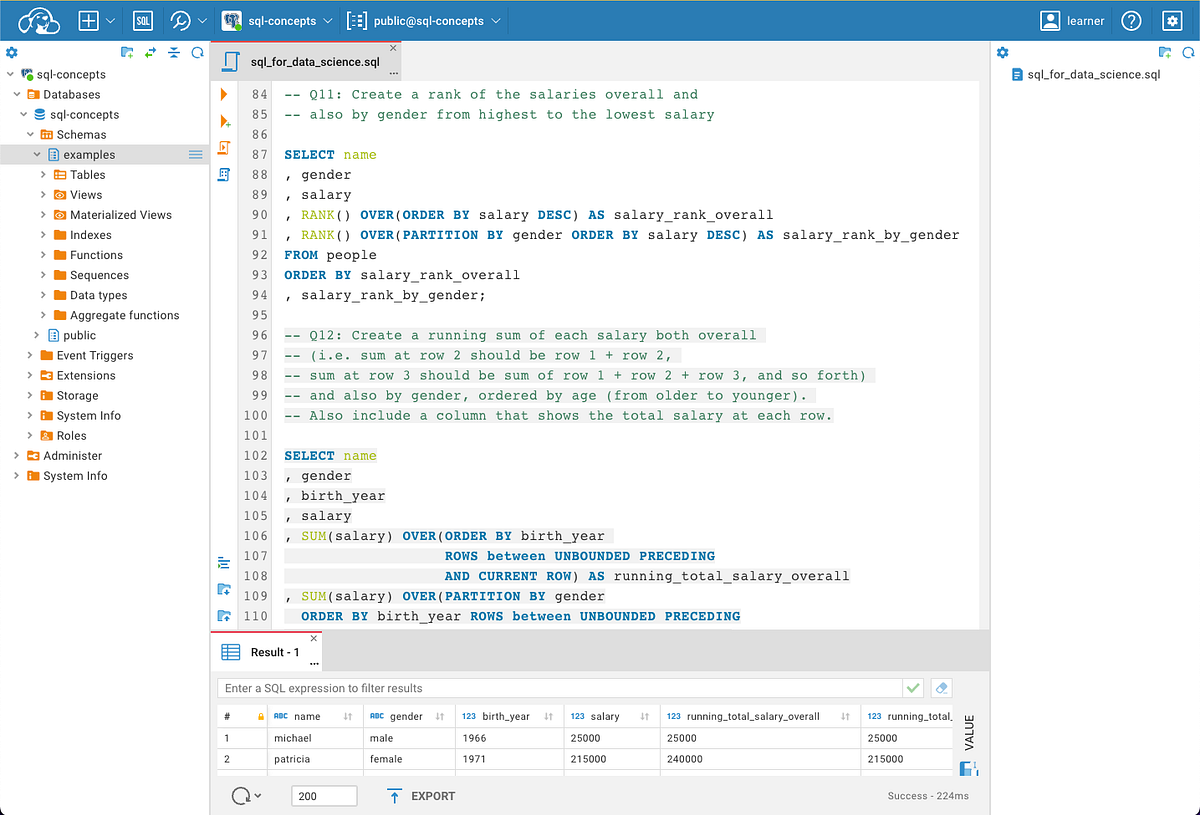Toggle sort on the salary column

point(643,716)
